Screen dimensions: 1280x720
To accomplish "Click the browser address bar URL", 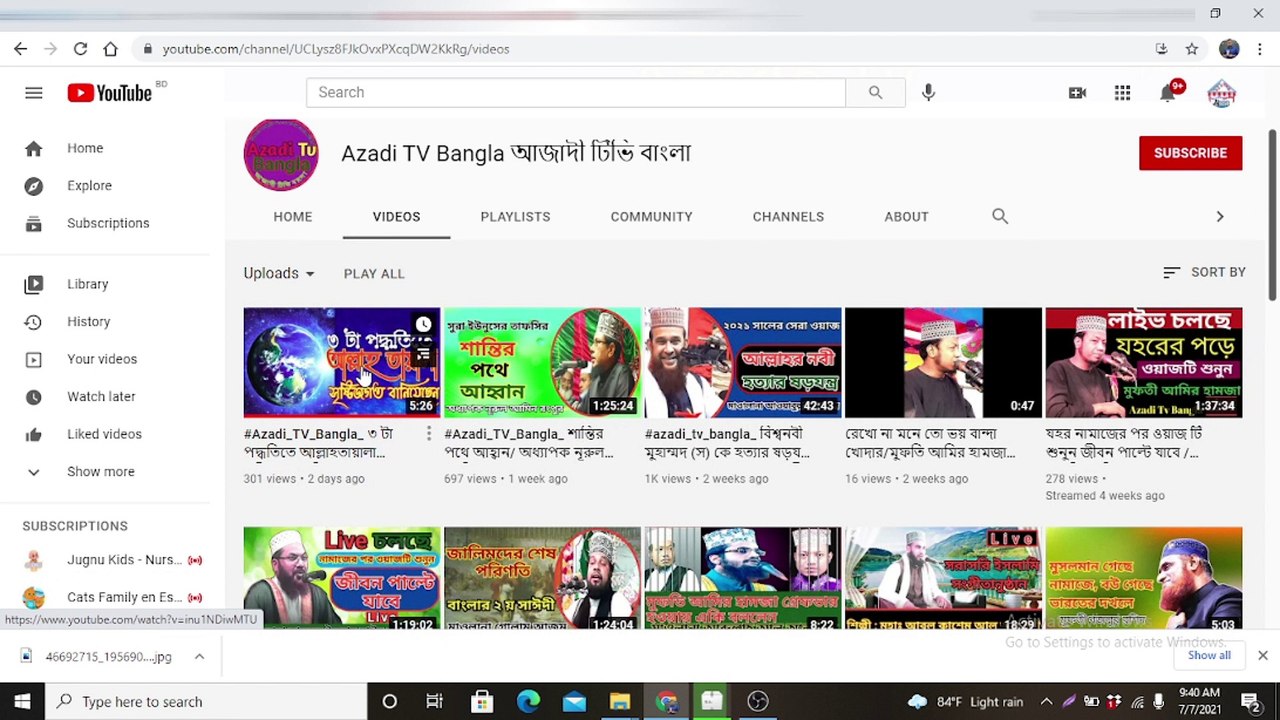I will (x=336, y=49).
